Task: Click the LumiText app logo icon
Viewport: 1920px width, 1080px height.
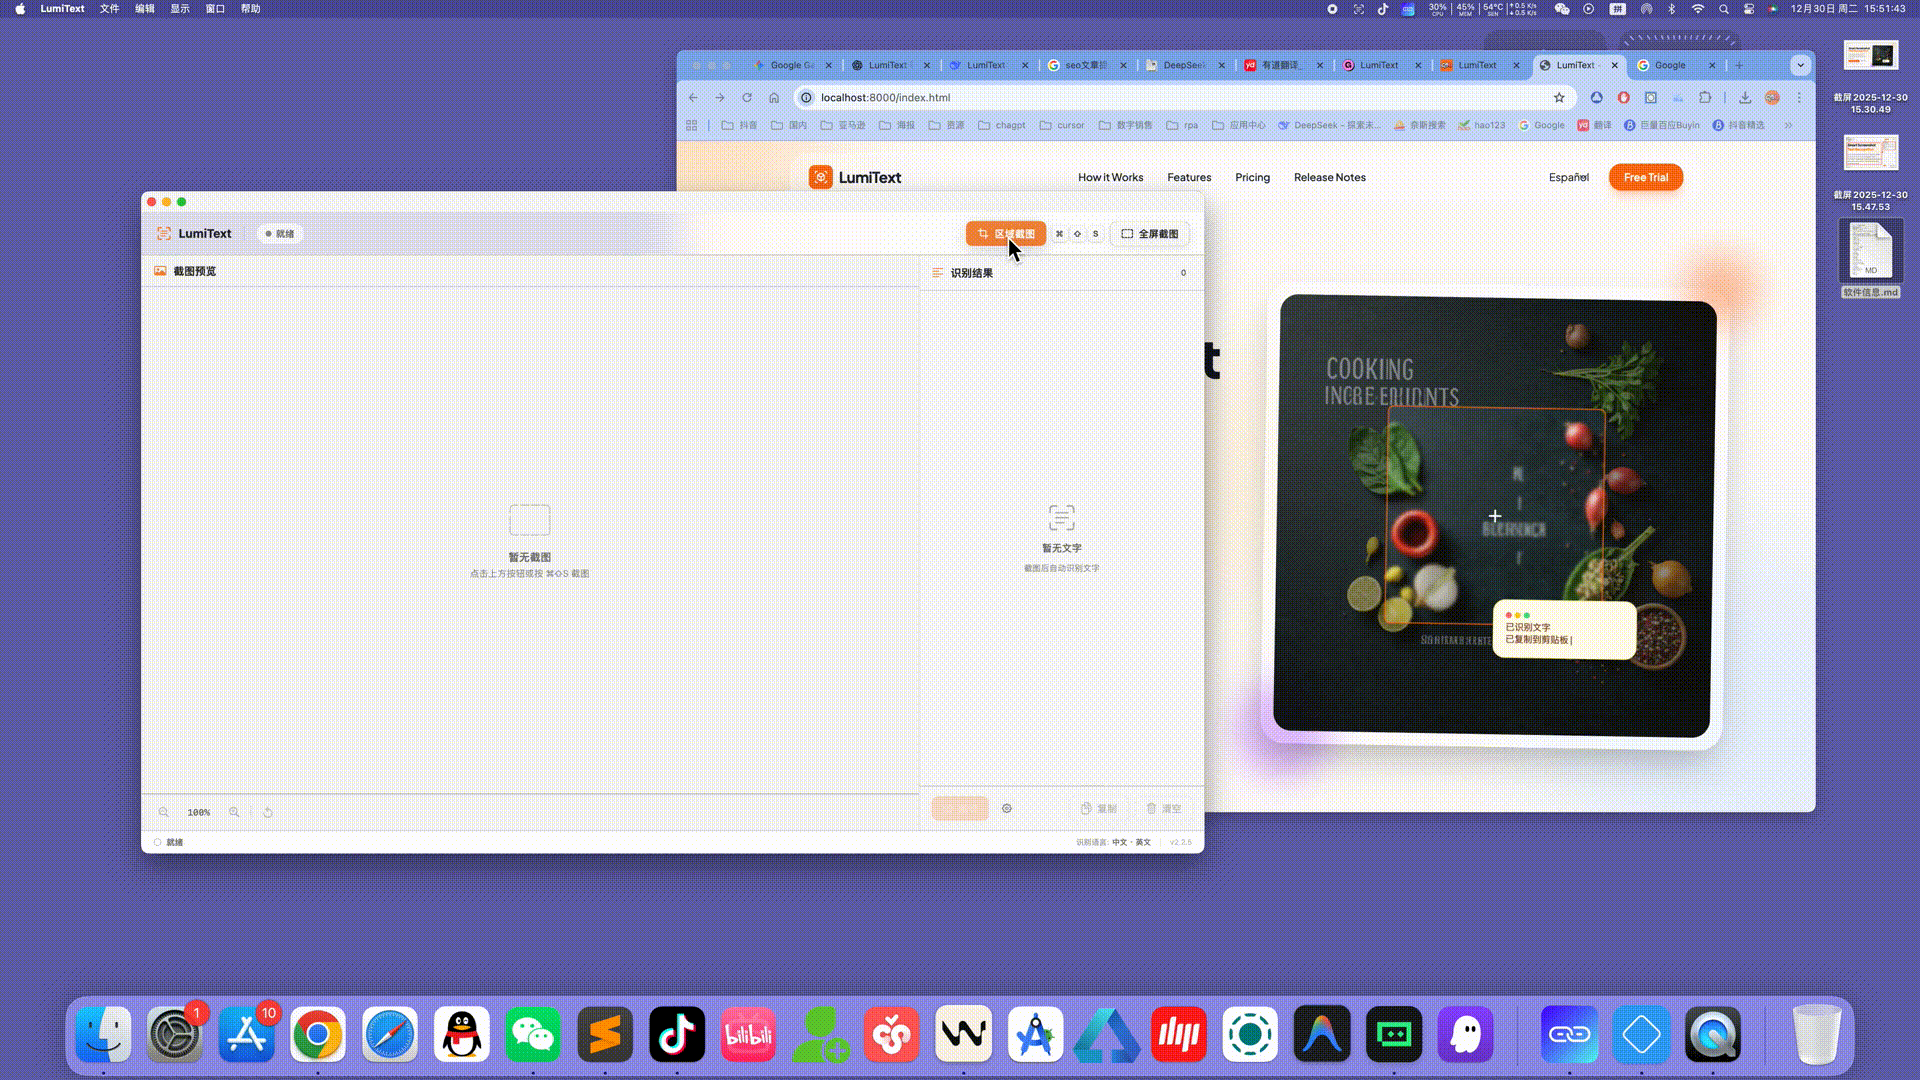Action: click(164, 234)
